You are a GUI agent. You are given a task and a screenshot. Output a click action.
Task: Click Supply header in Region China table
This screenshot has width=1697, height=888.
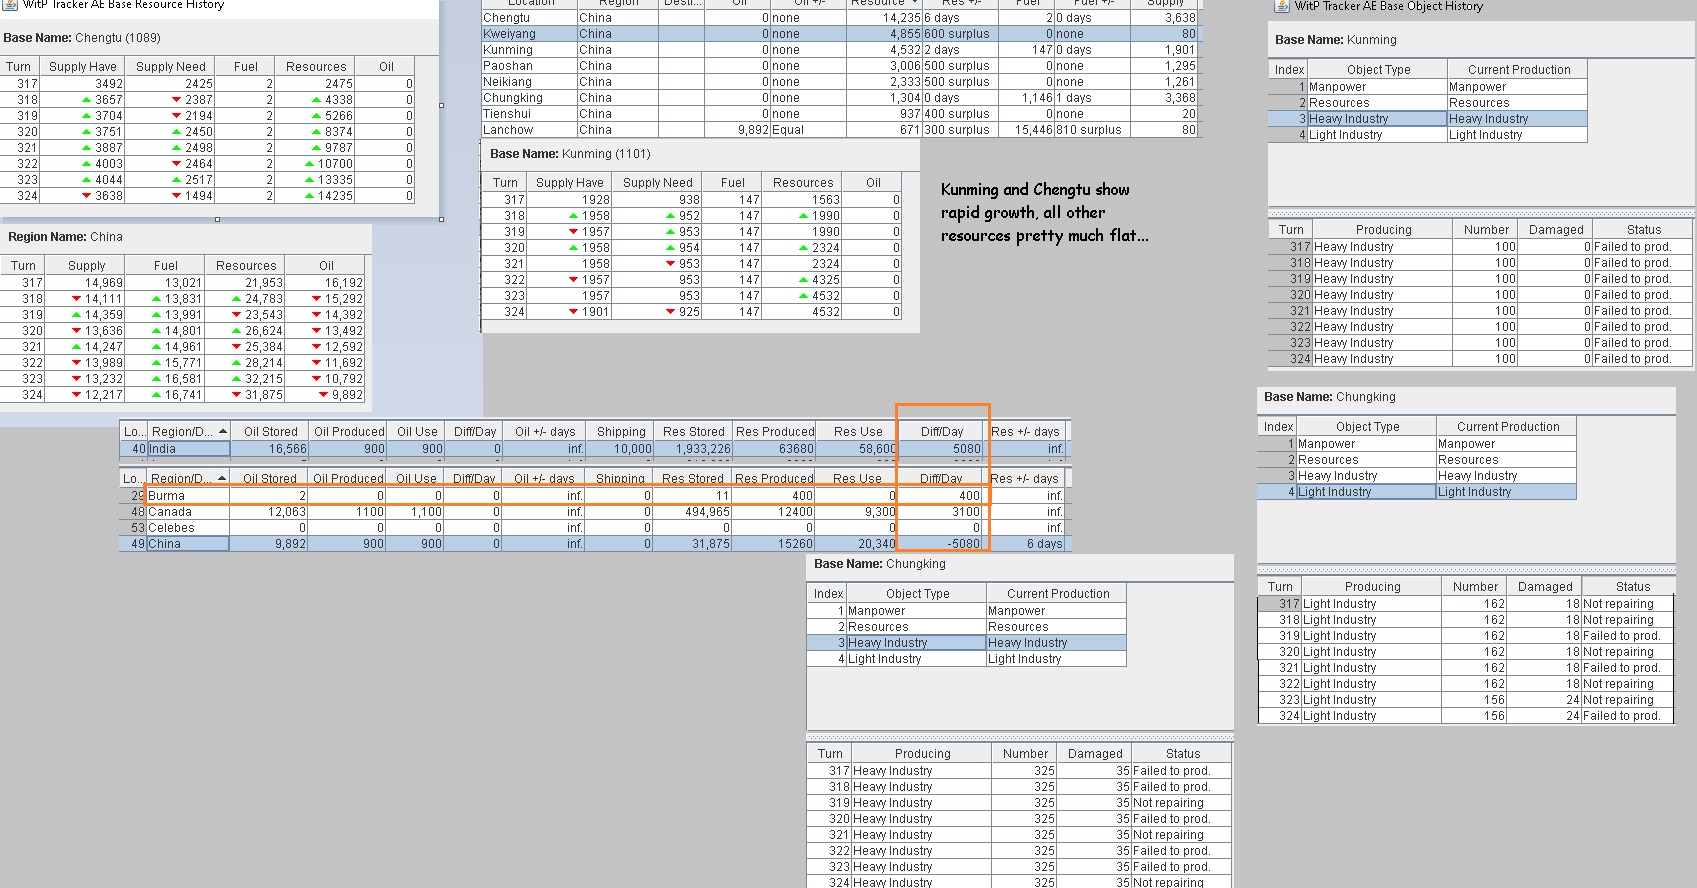click(x=87, y=266)
